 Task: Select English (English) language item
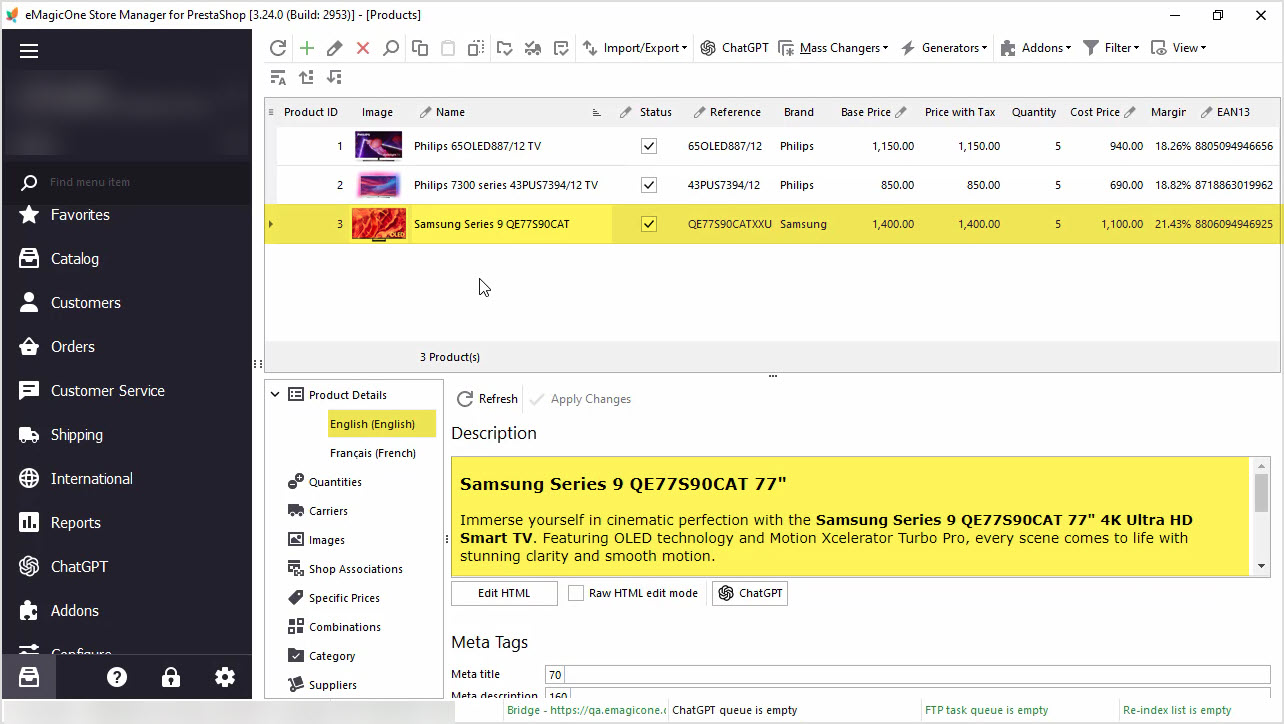coord(382,424)
